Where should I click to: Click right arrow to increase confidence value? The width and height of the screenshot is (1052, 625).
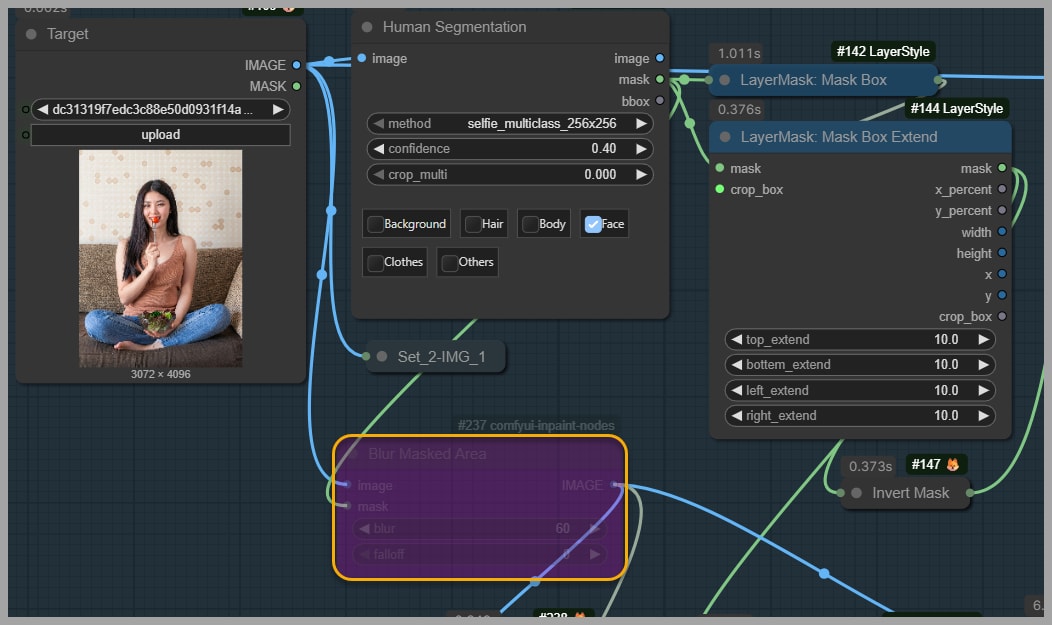pos(641,149)
